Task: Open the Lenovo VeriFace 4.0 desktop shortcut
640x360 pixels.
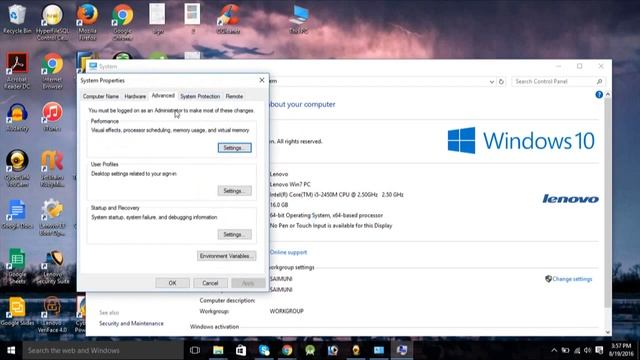Action: click(x=52, y=314)
